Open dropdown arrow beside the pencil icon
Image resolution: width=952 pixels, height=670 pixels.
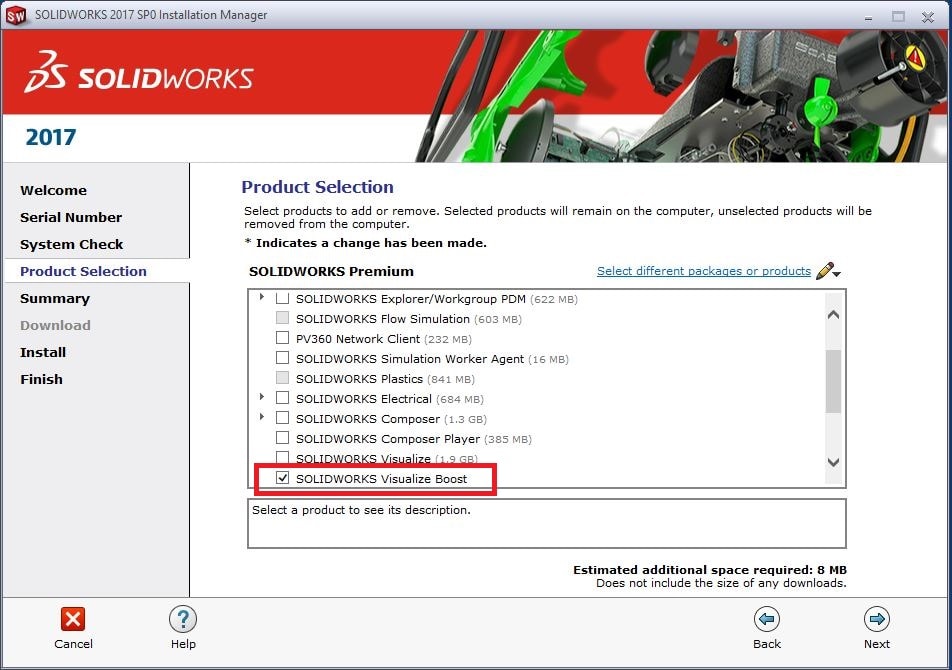(837, 274)
